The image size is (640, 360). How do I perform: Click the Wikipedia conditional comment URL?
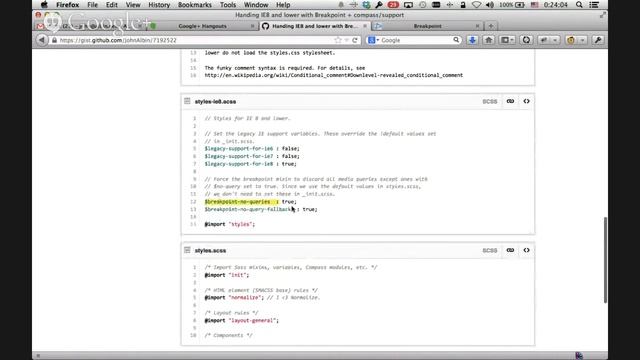coord(334,75)
